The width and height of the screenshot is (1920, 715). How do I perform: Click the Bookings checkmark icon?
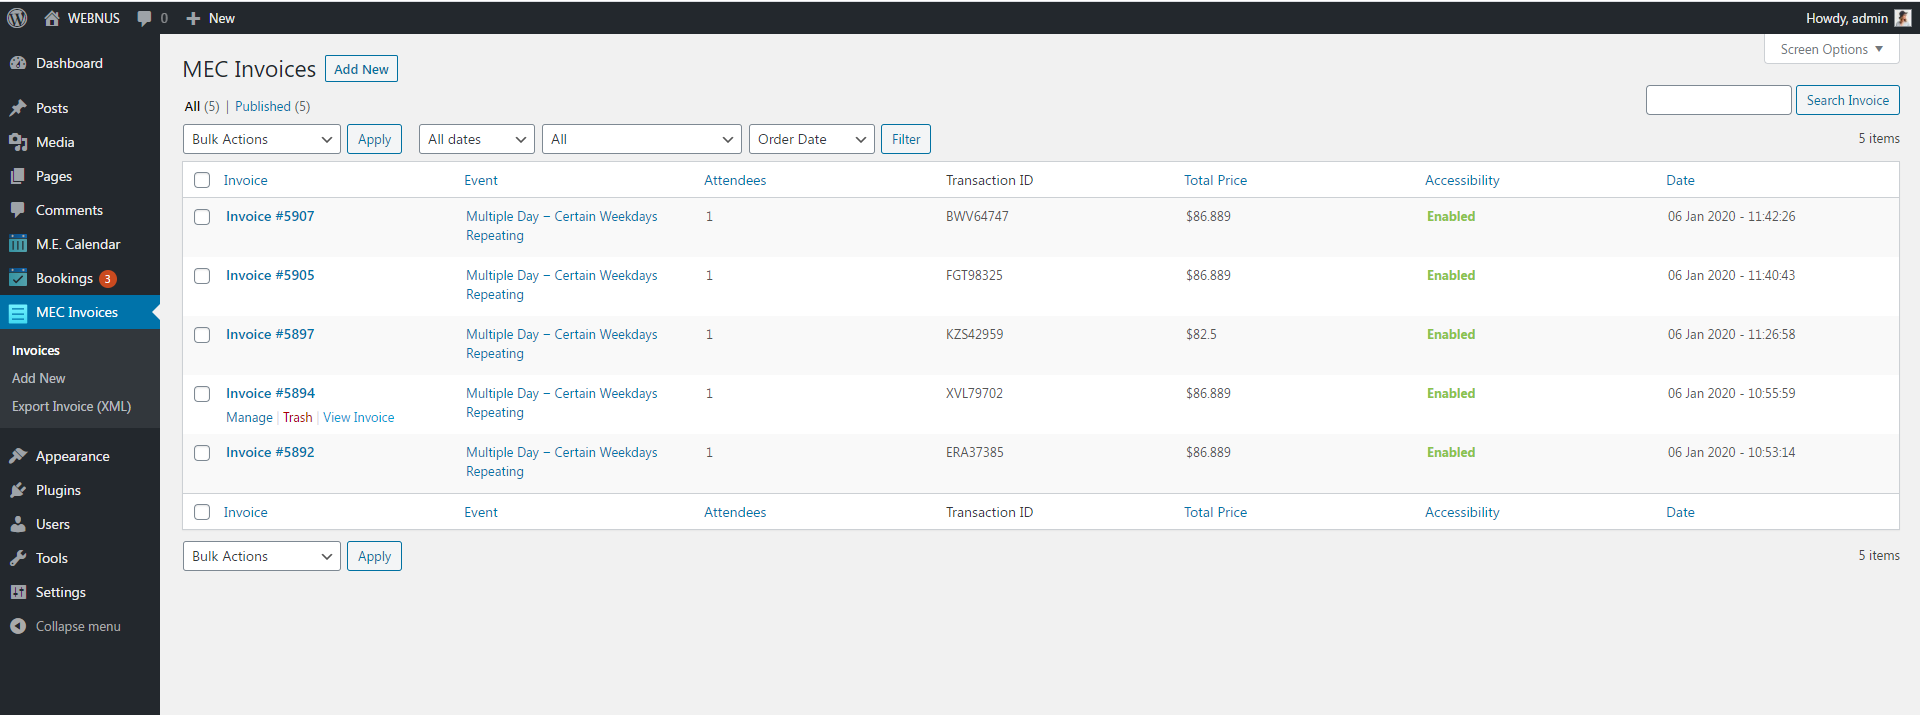pos(18,278)
